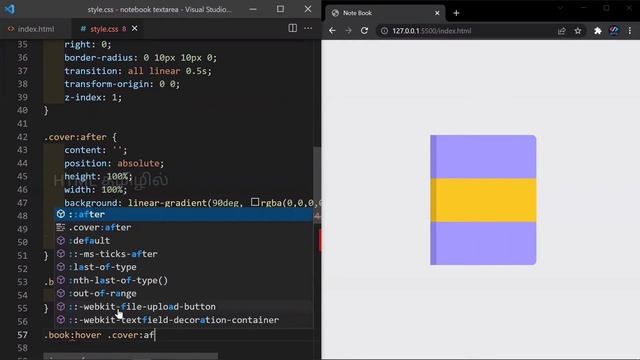Click the rgba color swatch on line 47
The image size is (640, 360).
click(x=255, y=202)
